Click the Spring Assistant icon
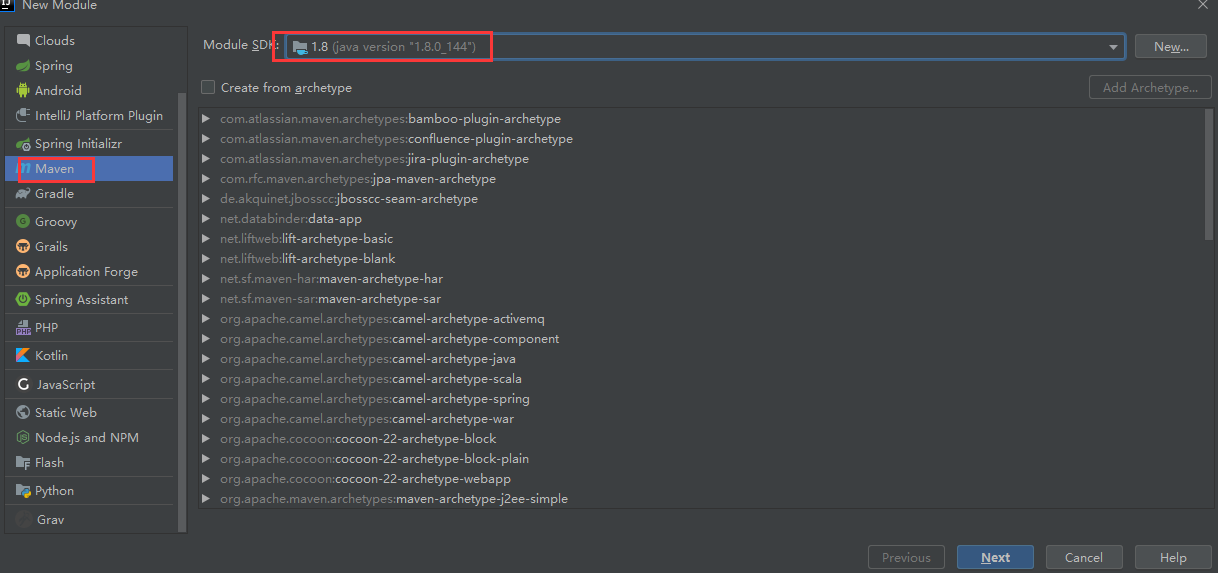This screenshot has height=573, width=1218. [24, 300]
